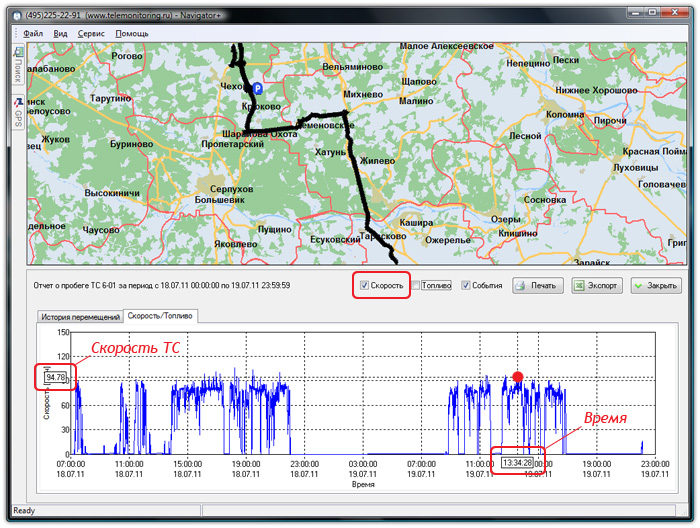Click the 94.78 speed value box

[55, 377]
